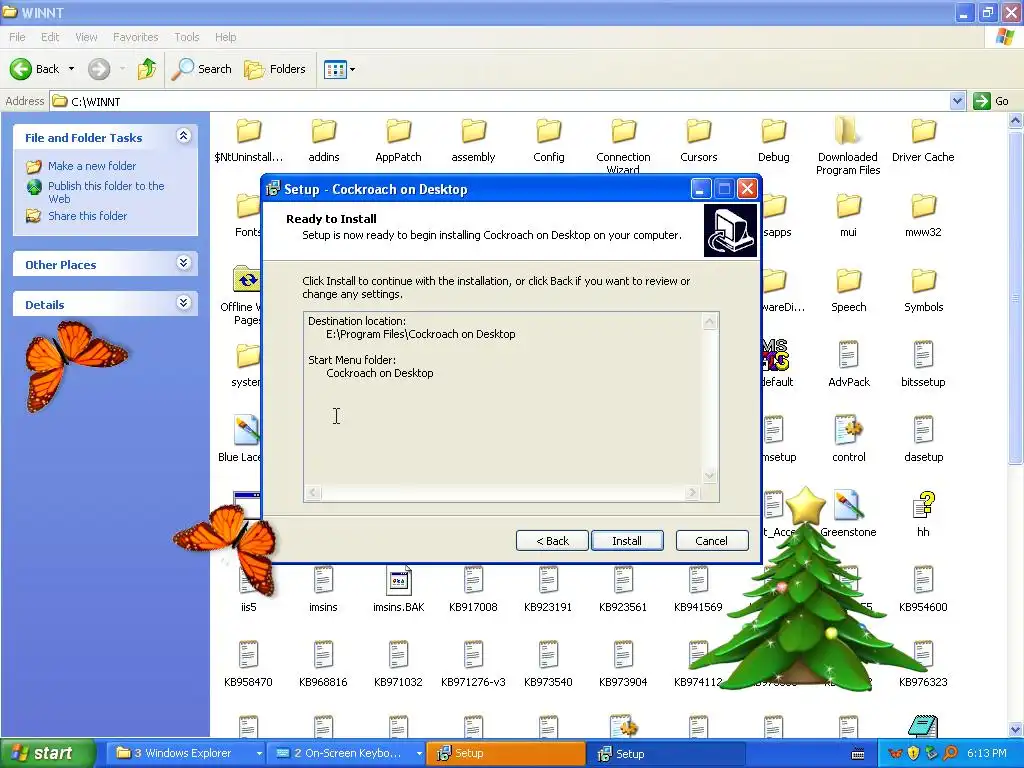Select the AppPatch folder
Screen dimensions: 1024x768
[398, 140]
